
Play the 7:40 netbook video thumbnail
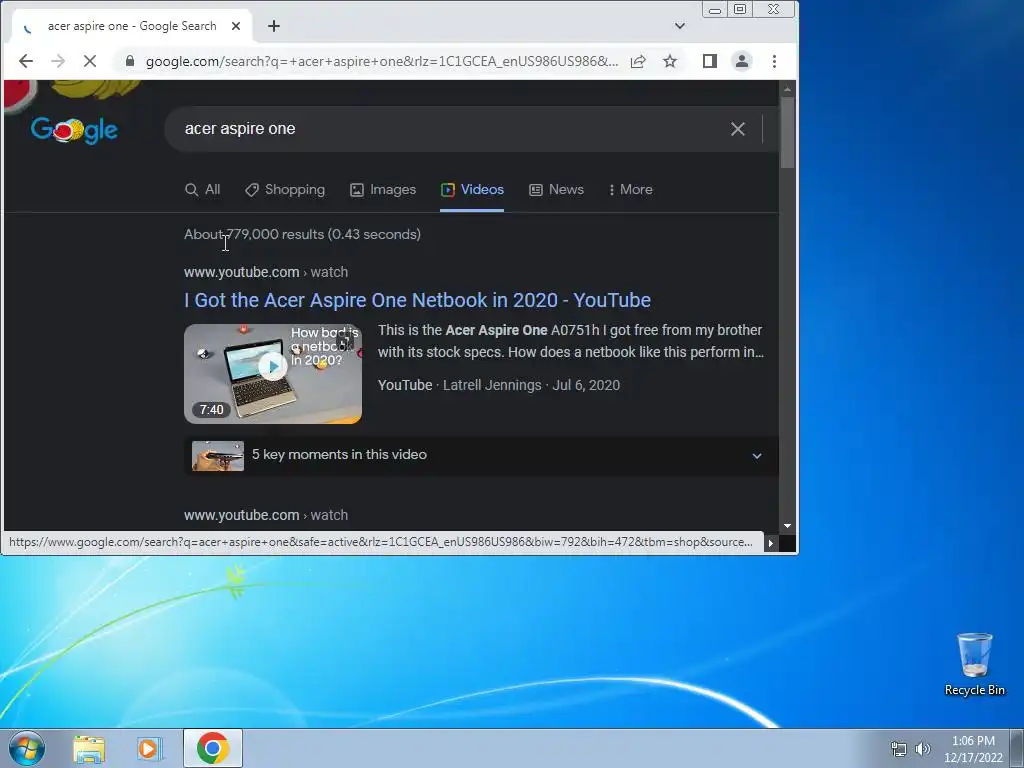tap(273, 374)
